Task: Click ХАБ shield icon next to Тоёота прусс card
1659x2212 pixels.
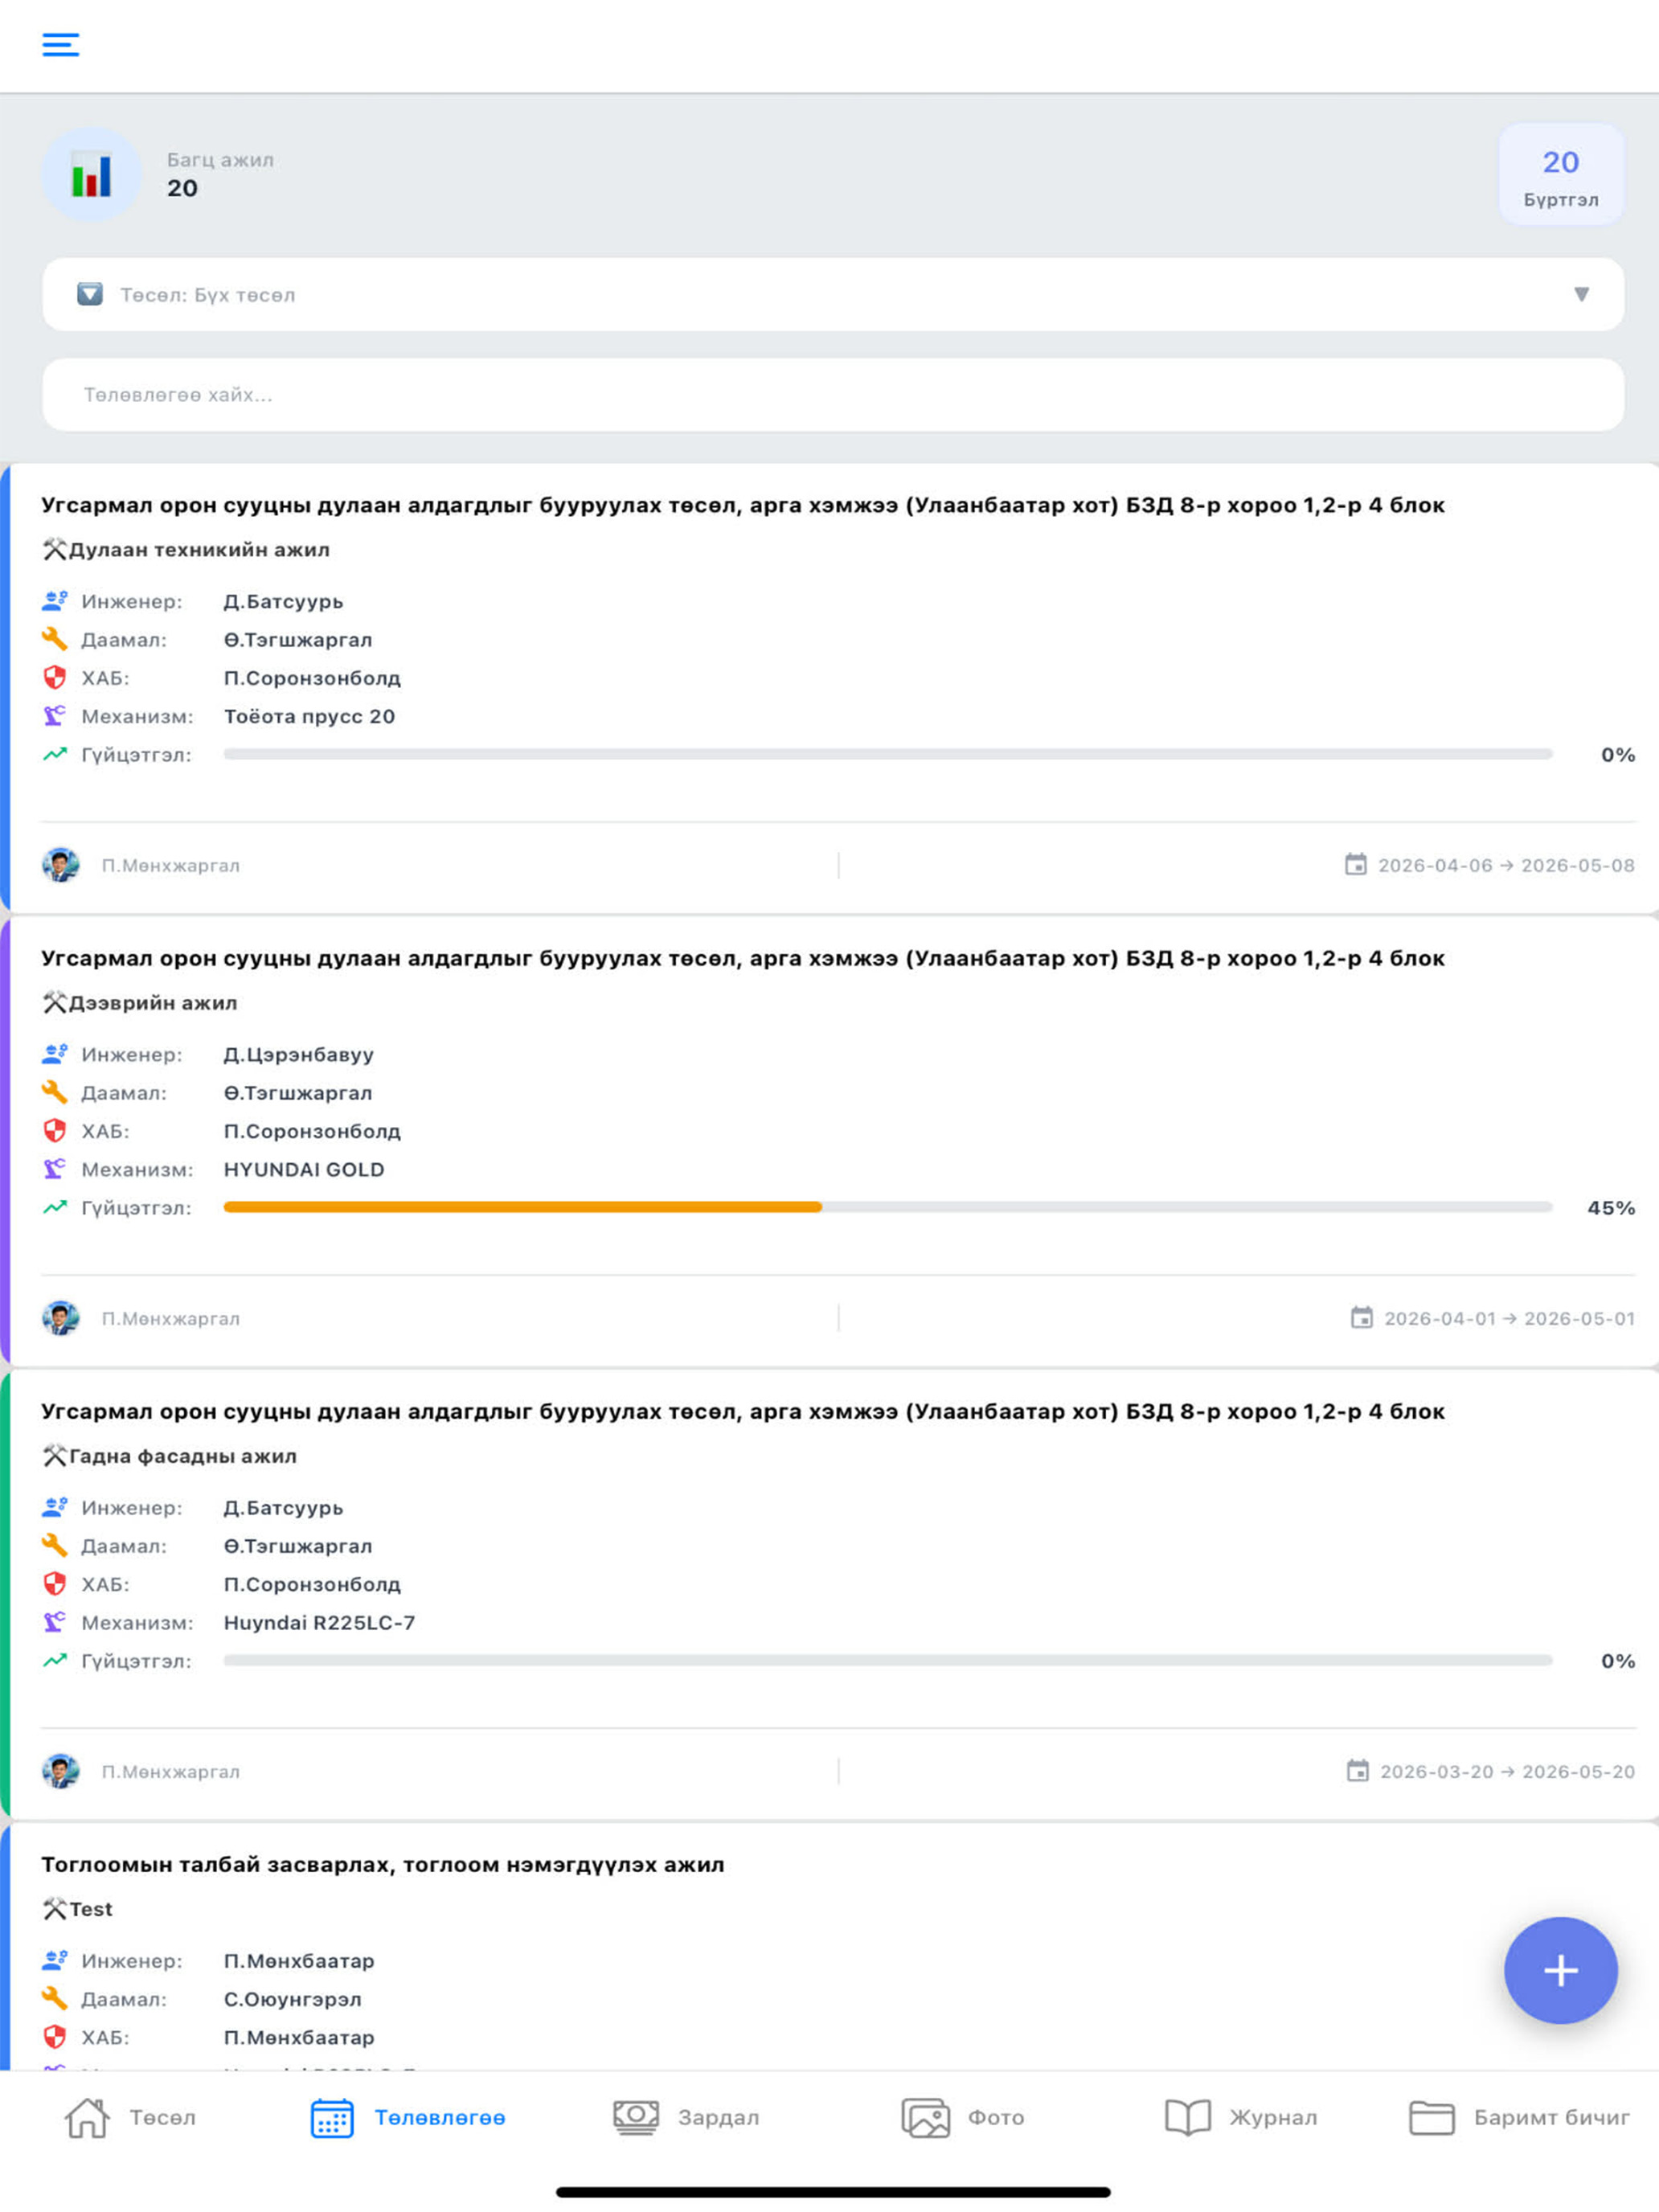Action: [x=54, y=677]
